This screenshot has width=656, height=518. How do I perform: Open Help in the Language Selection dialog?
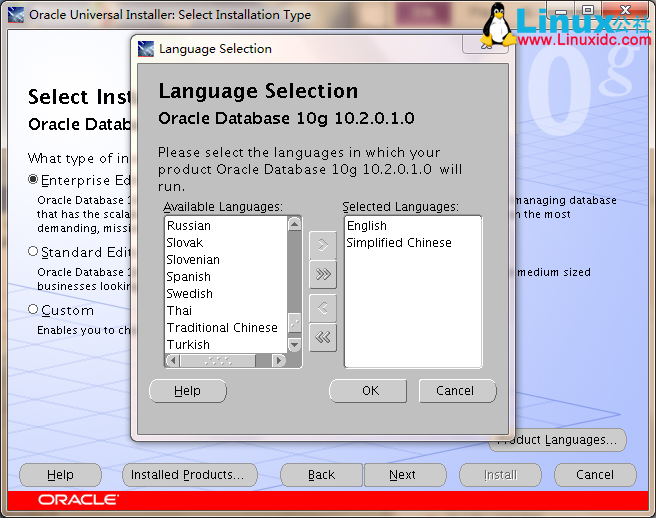tap(188, 391)
